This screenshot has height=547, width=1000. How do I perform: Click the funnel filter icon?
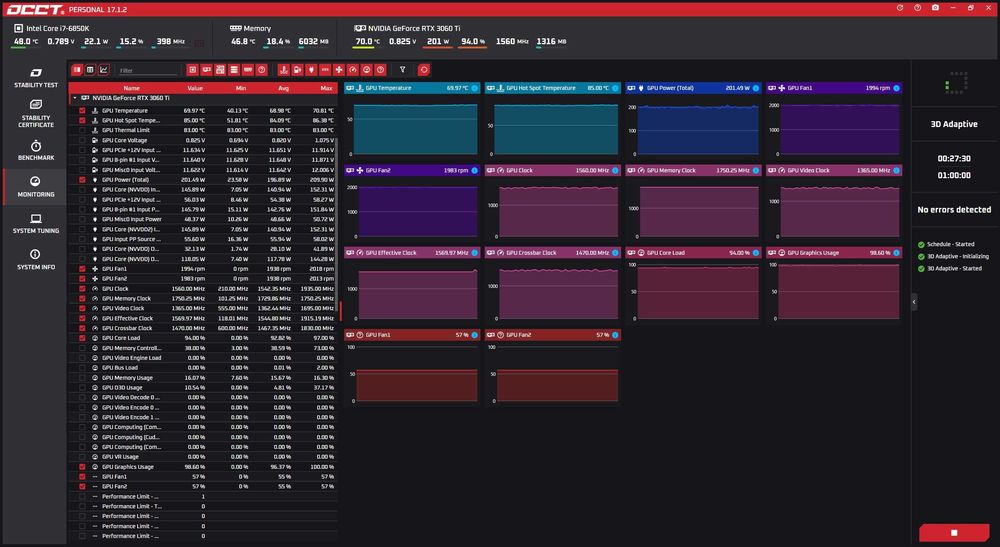[x=402, y=69]
